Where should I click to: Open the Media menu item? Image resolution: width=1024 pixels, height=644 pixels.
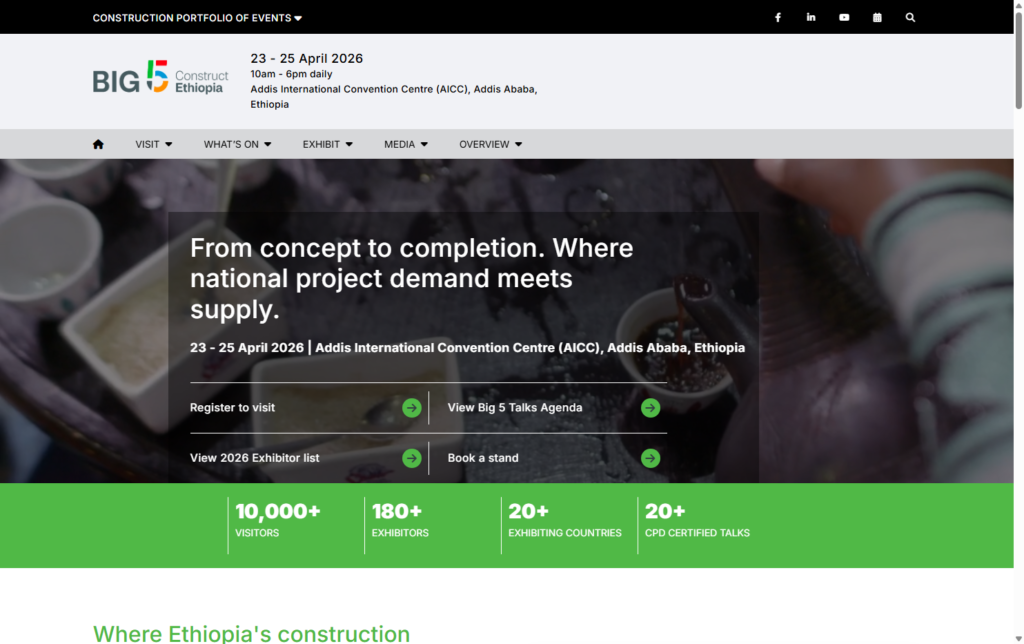(405, 144)
